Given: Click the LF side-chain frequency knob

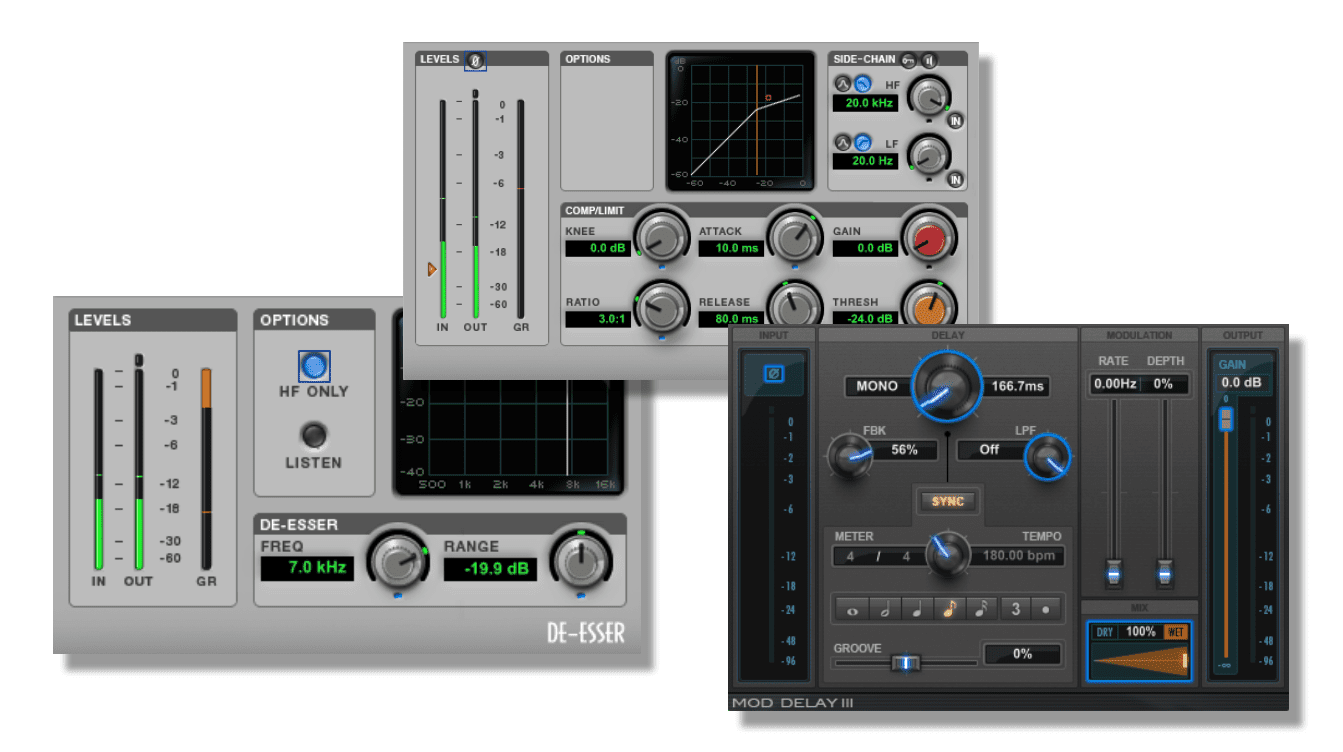Looking at the screenshot, I should click(930, 154).
